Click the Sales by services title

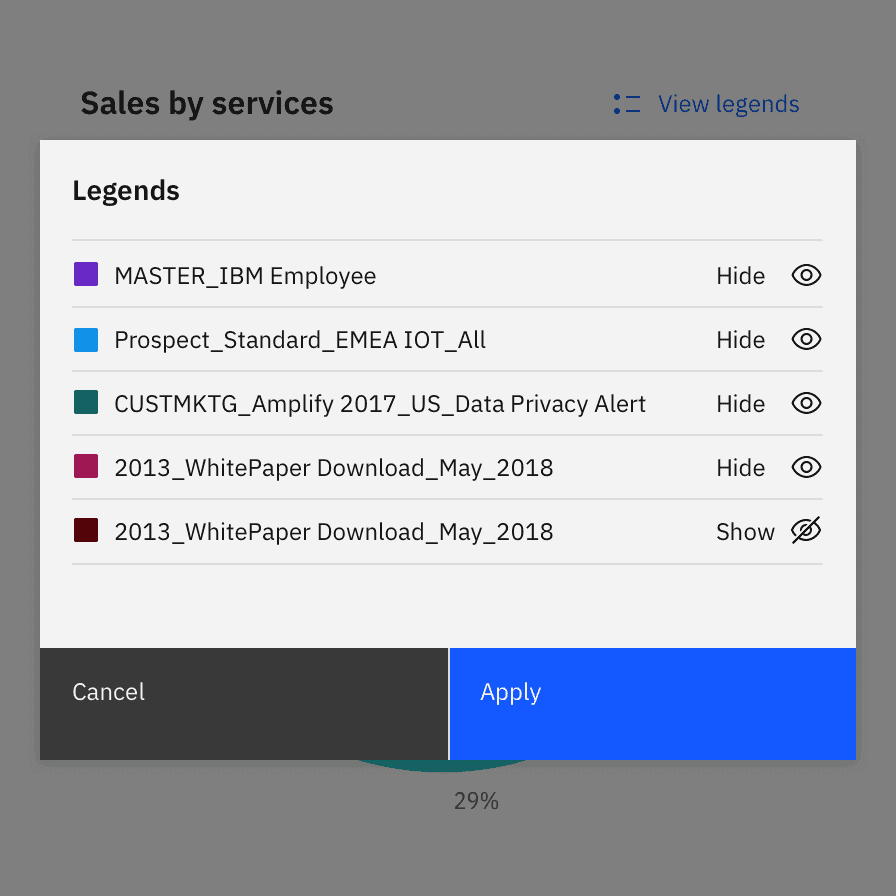[x=207, y=103]
